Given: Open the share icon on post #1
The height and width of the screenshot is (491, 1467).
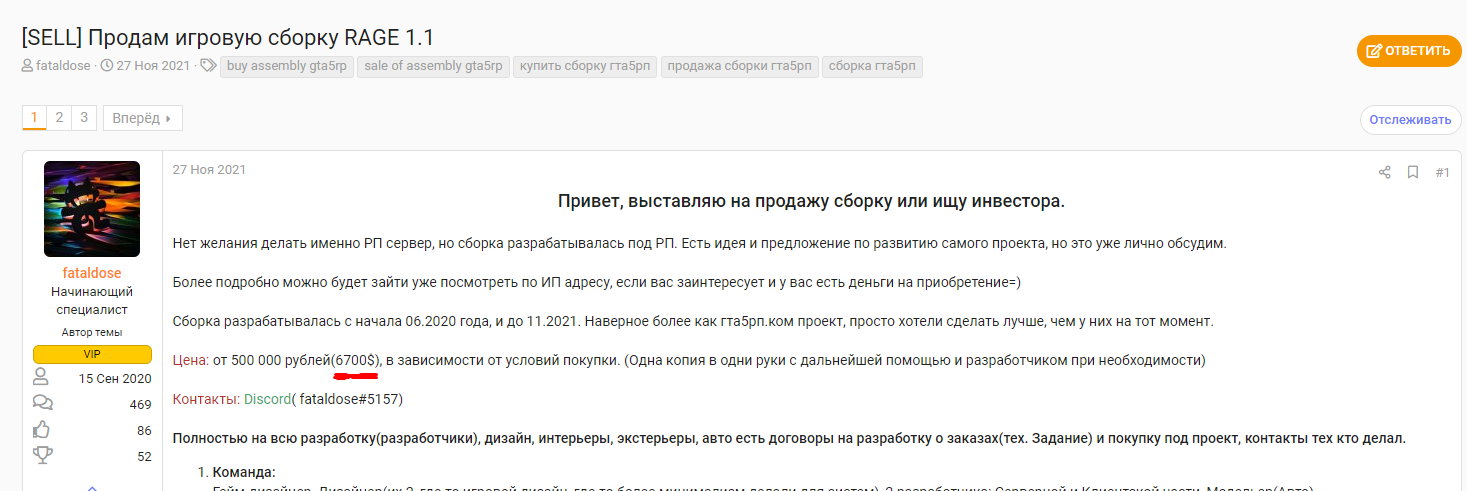Looking at the screenshot, I should point(1385,172).
